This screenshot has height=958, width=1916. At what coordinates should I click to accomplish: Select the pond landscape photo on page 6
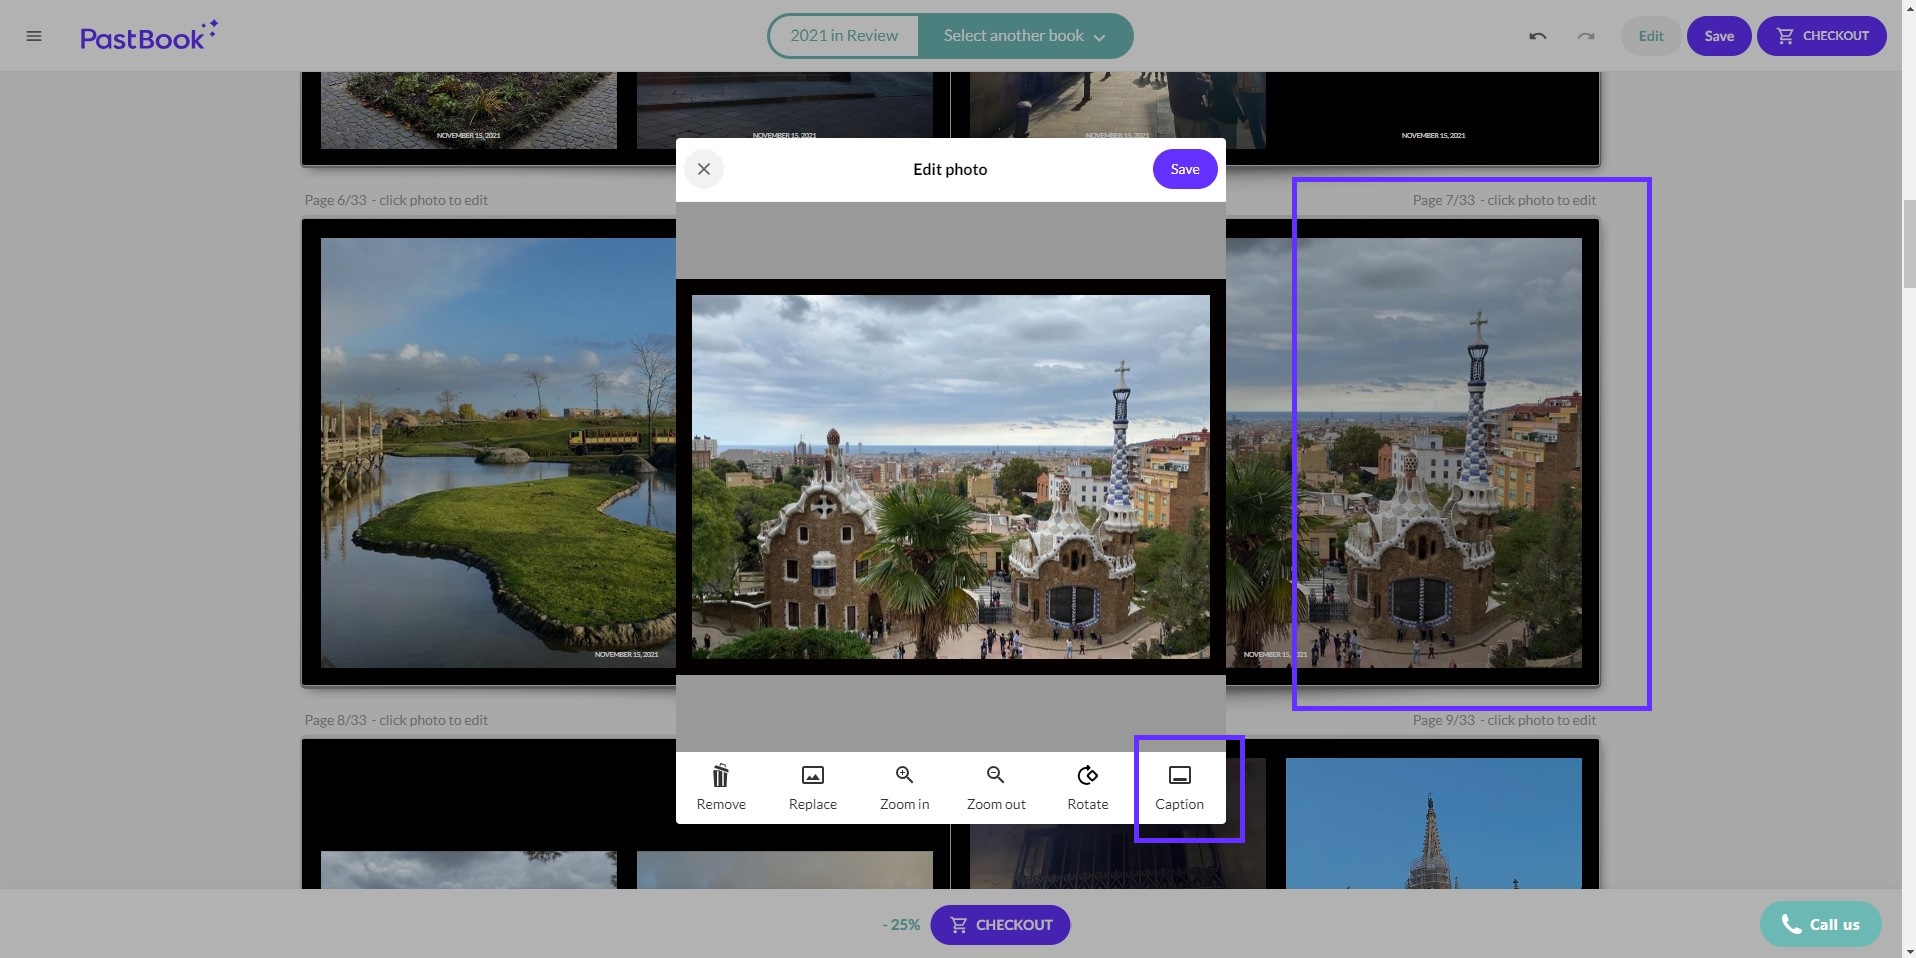[497, 452]
